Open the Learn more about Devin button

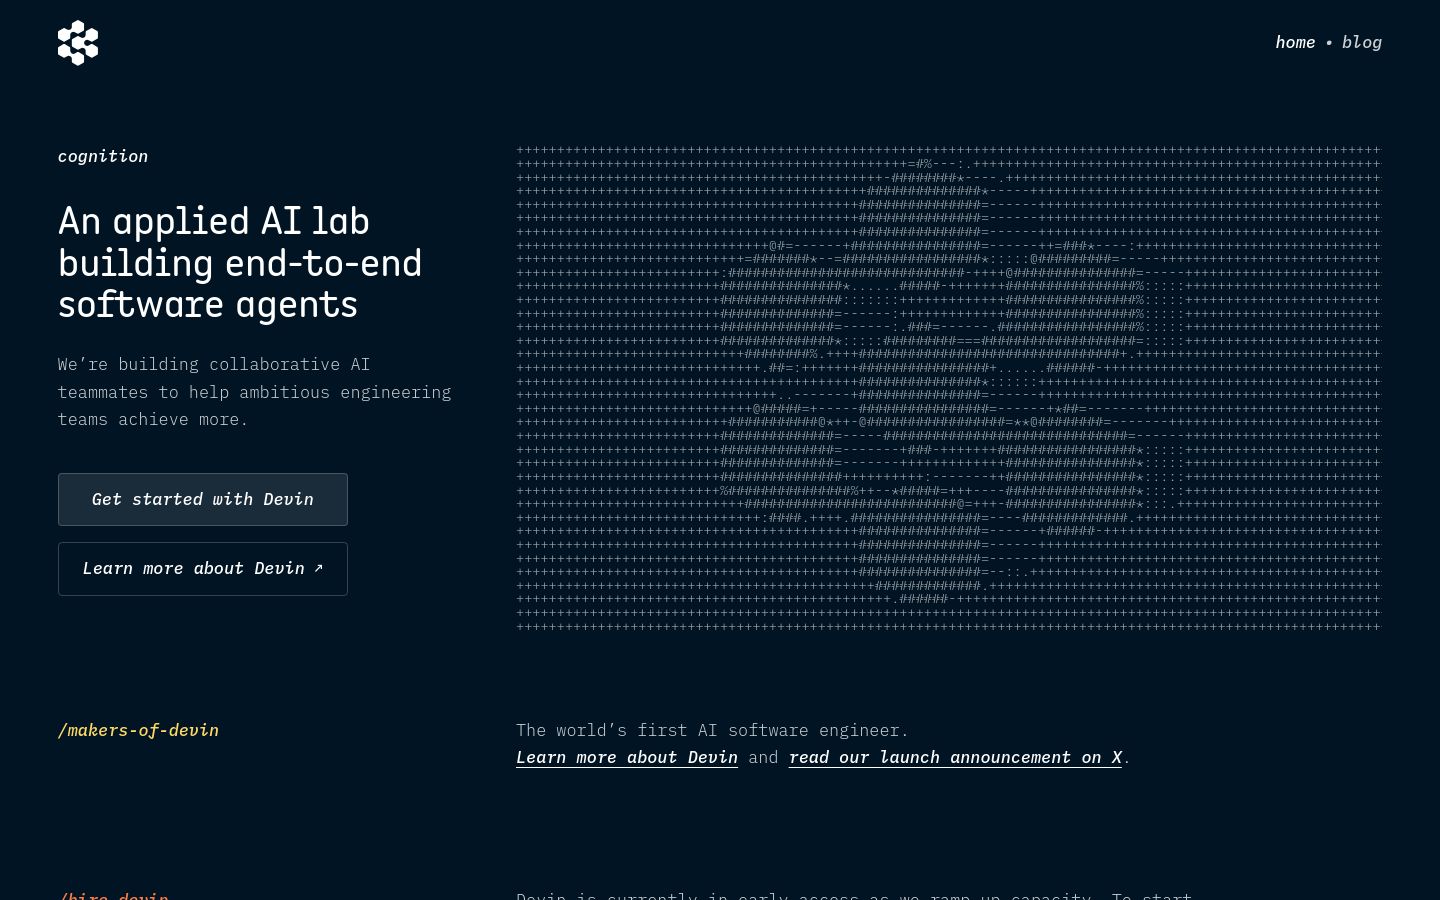pyautogui.click(x=203, y=569)
